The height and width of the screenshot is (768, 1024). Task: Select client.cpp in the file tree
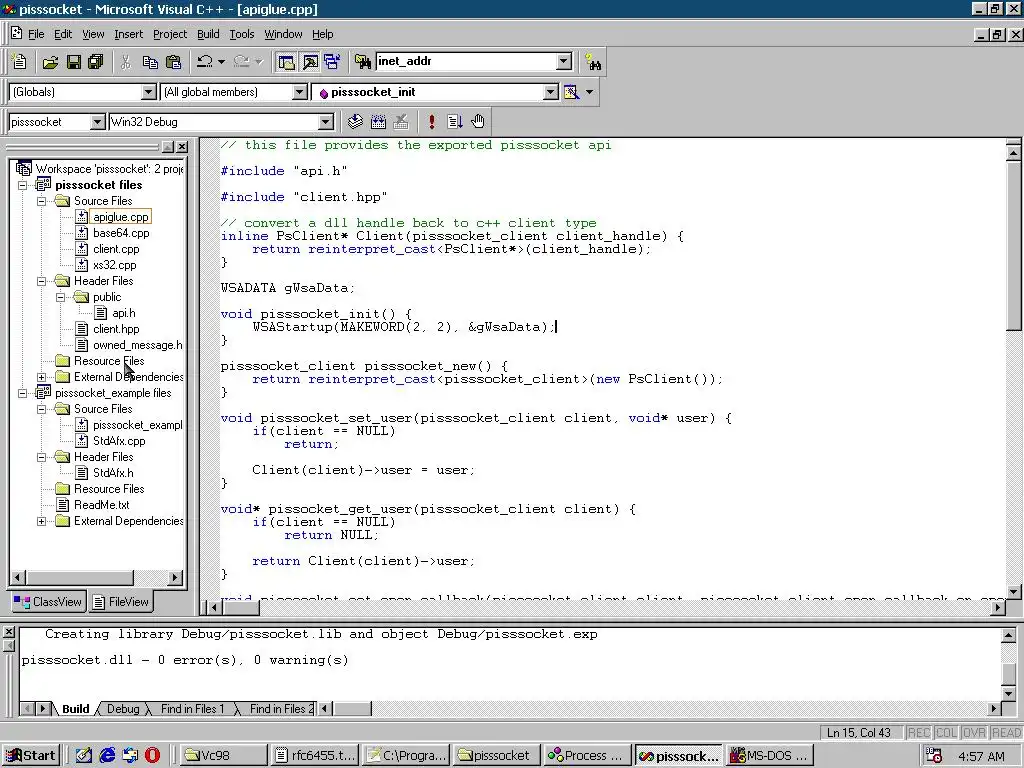pyautogui.click(x=116, y=249)
